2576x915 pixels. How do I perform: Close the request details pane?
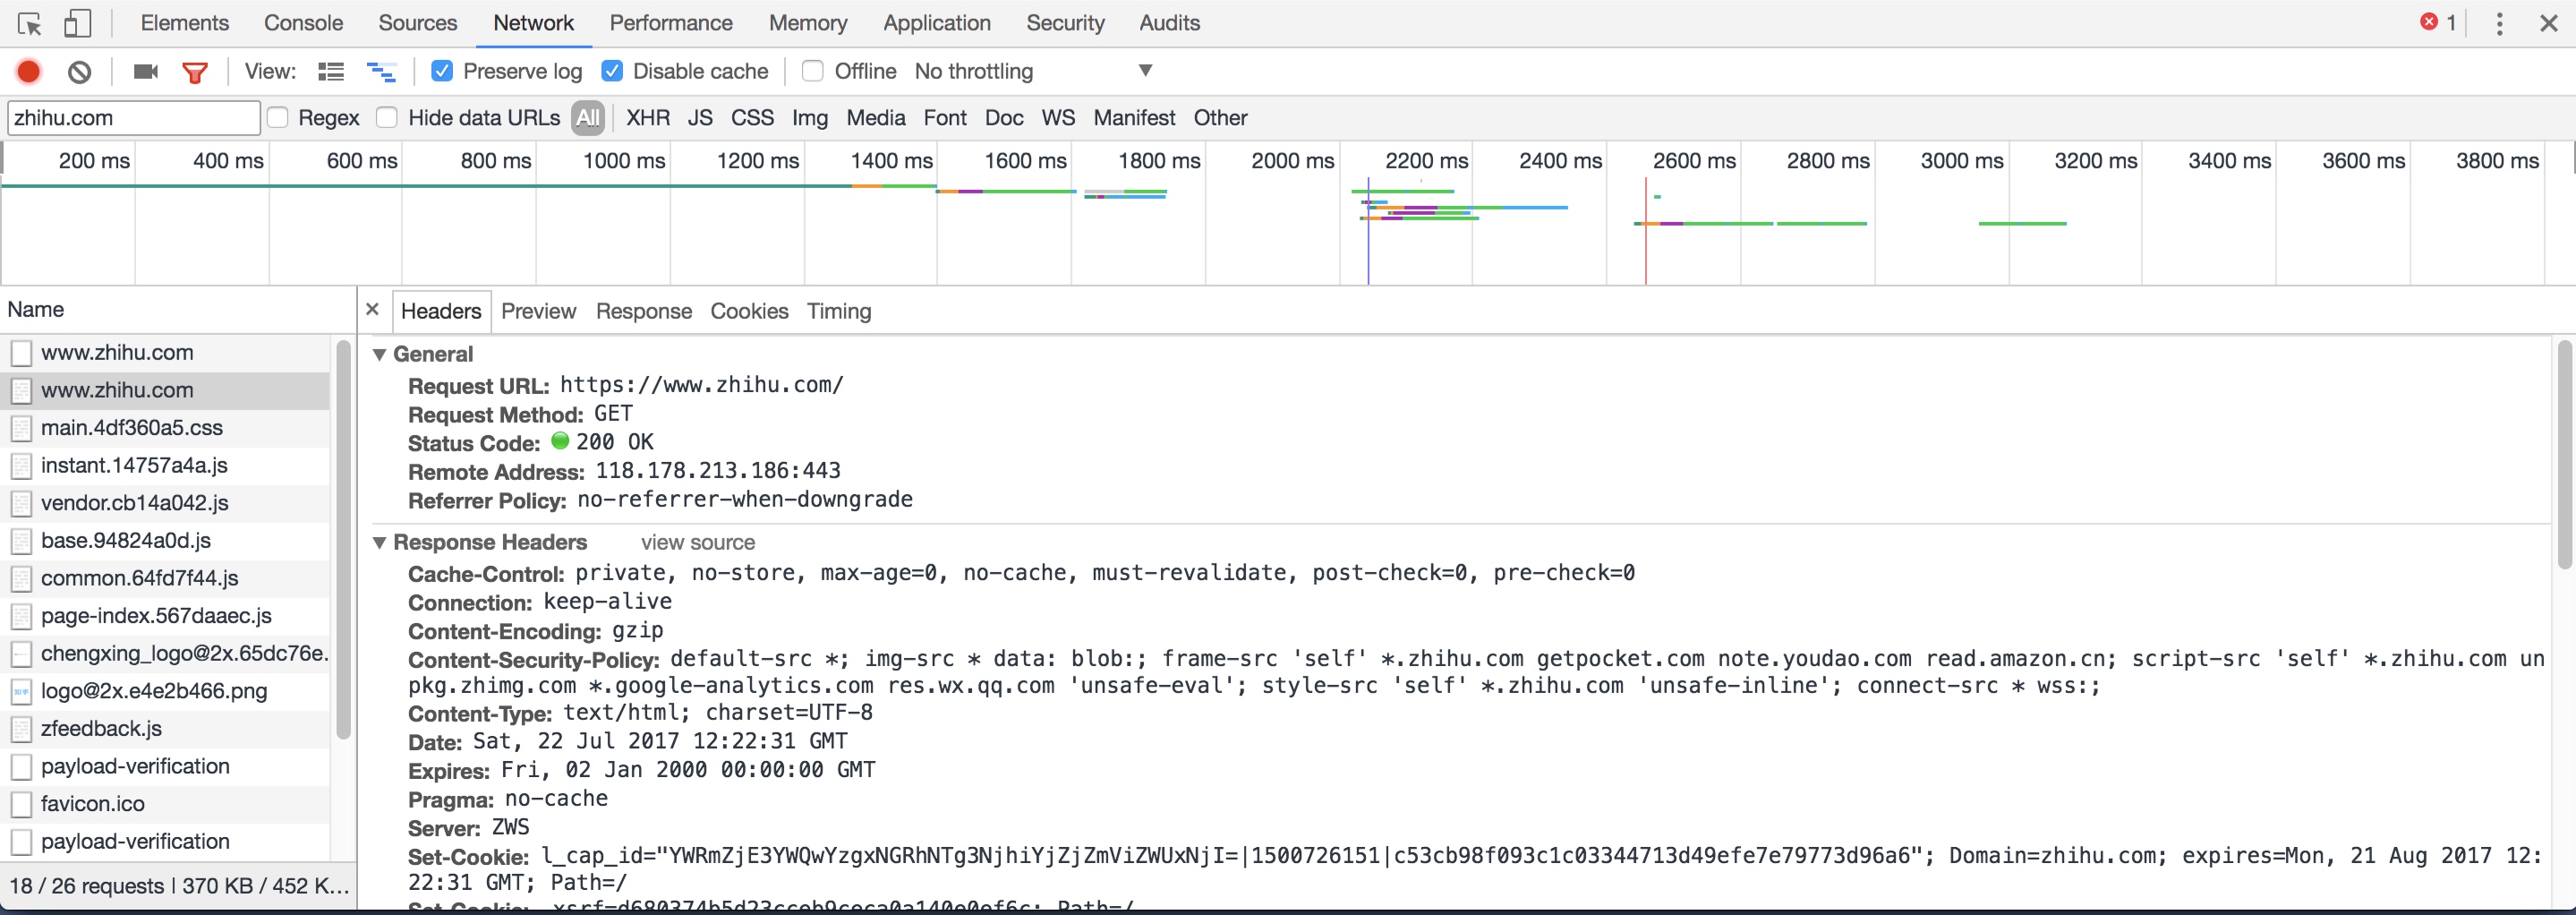[x=372, y=310]
